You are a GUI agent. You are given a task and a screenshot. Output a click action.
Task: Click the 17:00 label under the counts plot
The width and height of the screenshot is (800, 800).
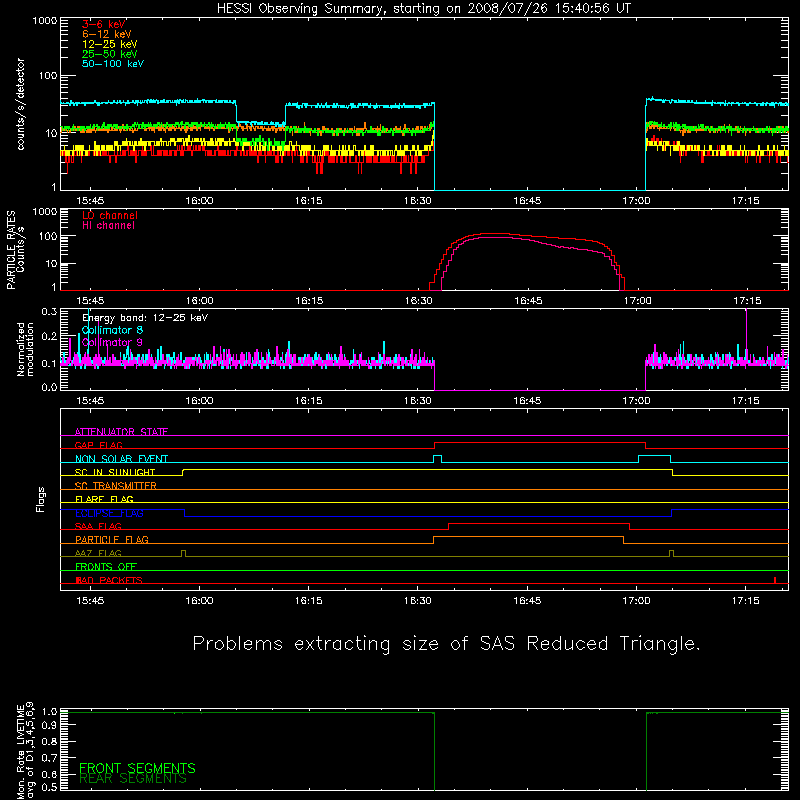[x=636, y=201]
